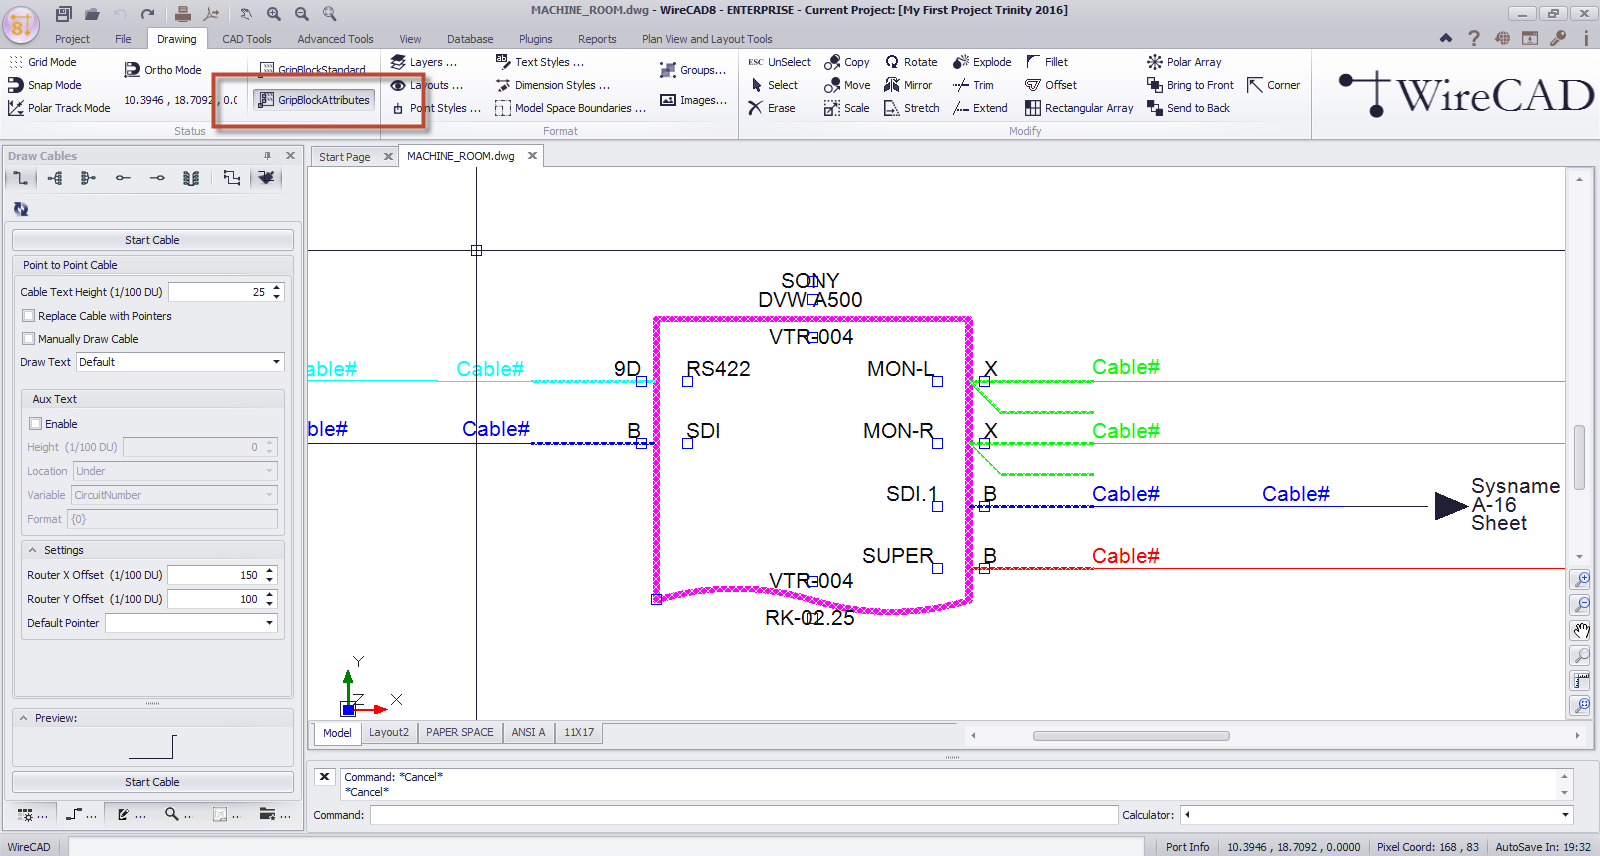Open the help question mark icon
The image size is (1600, 856).
pos(1474,38)
